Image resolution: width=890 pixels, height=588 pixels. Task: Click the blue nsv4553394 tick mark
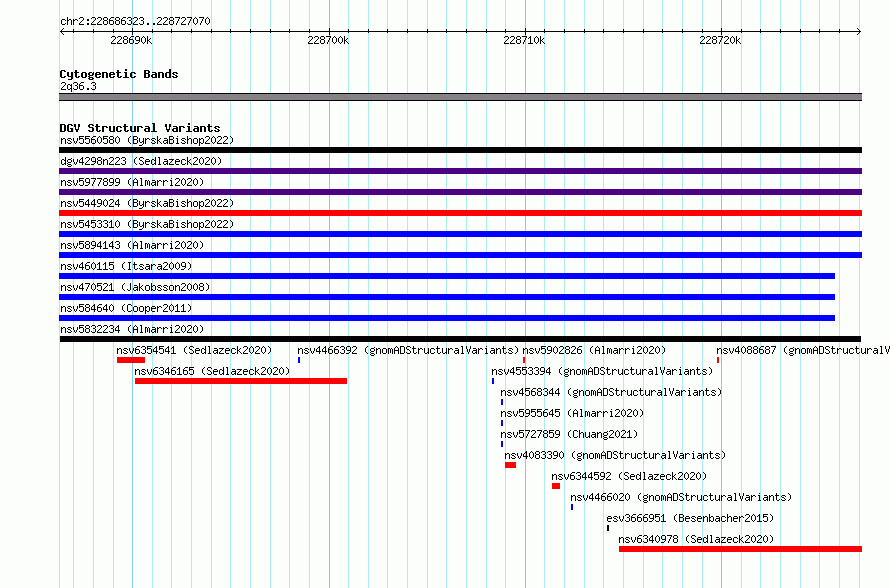[493, 381]
